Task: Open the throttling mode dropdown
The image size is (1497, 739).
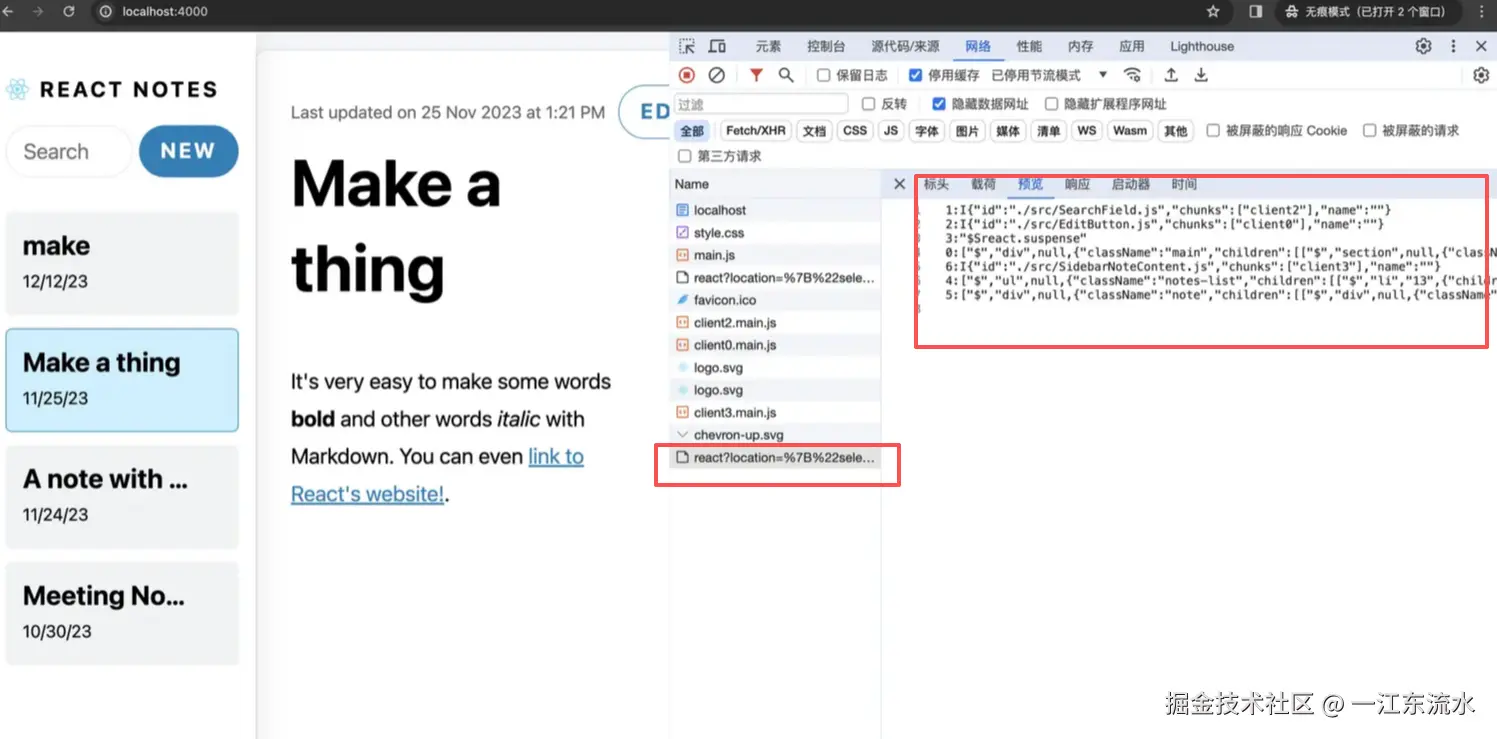Action: pyautogui.click(x=1050, y=75)
